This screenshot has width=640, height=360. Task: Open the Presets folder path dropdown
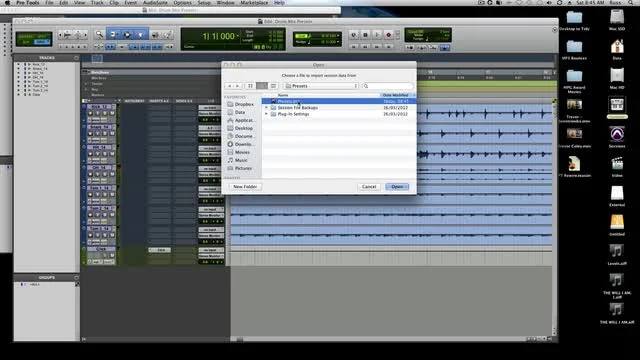[322, 86]
